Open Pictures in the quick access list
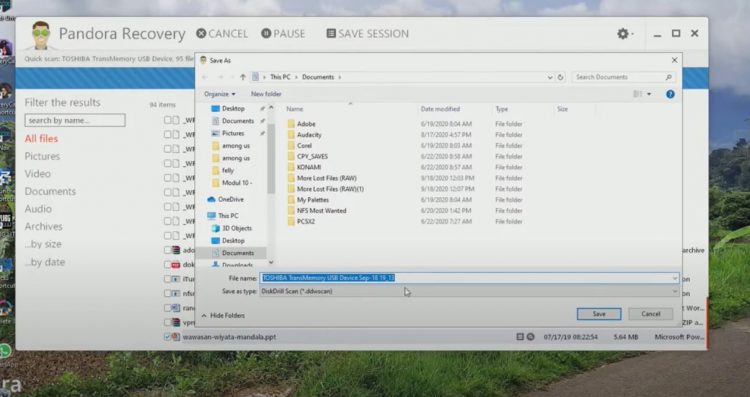The width and height of the screenshot is (750, 397). click(x=233, y=133)
